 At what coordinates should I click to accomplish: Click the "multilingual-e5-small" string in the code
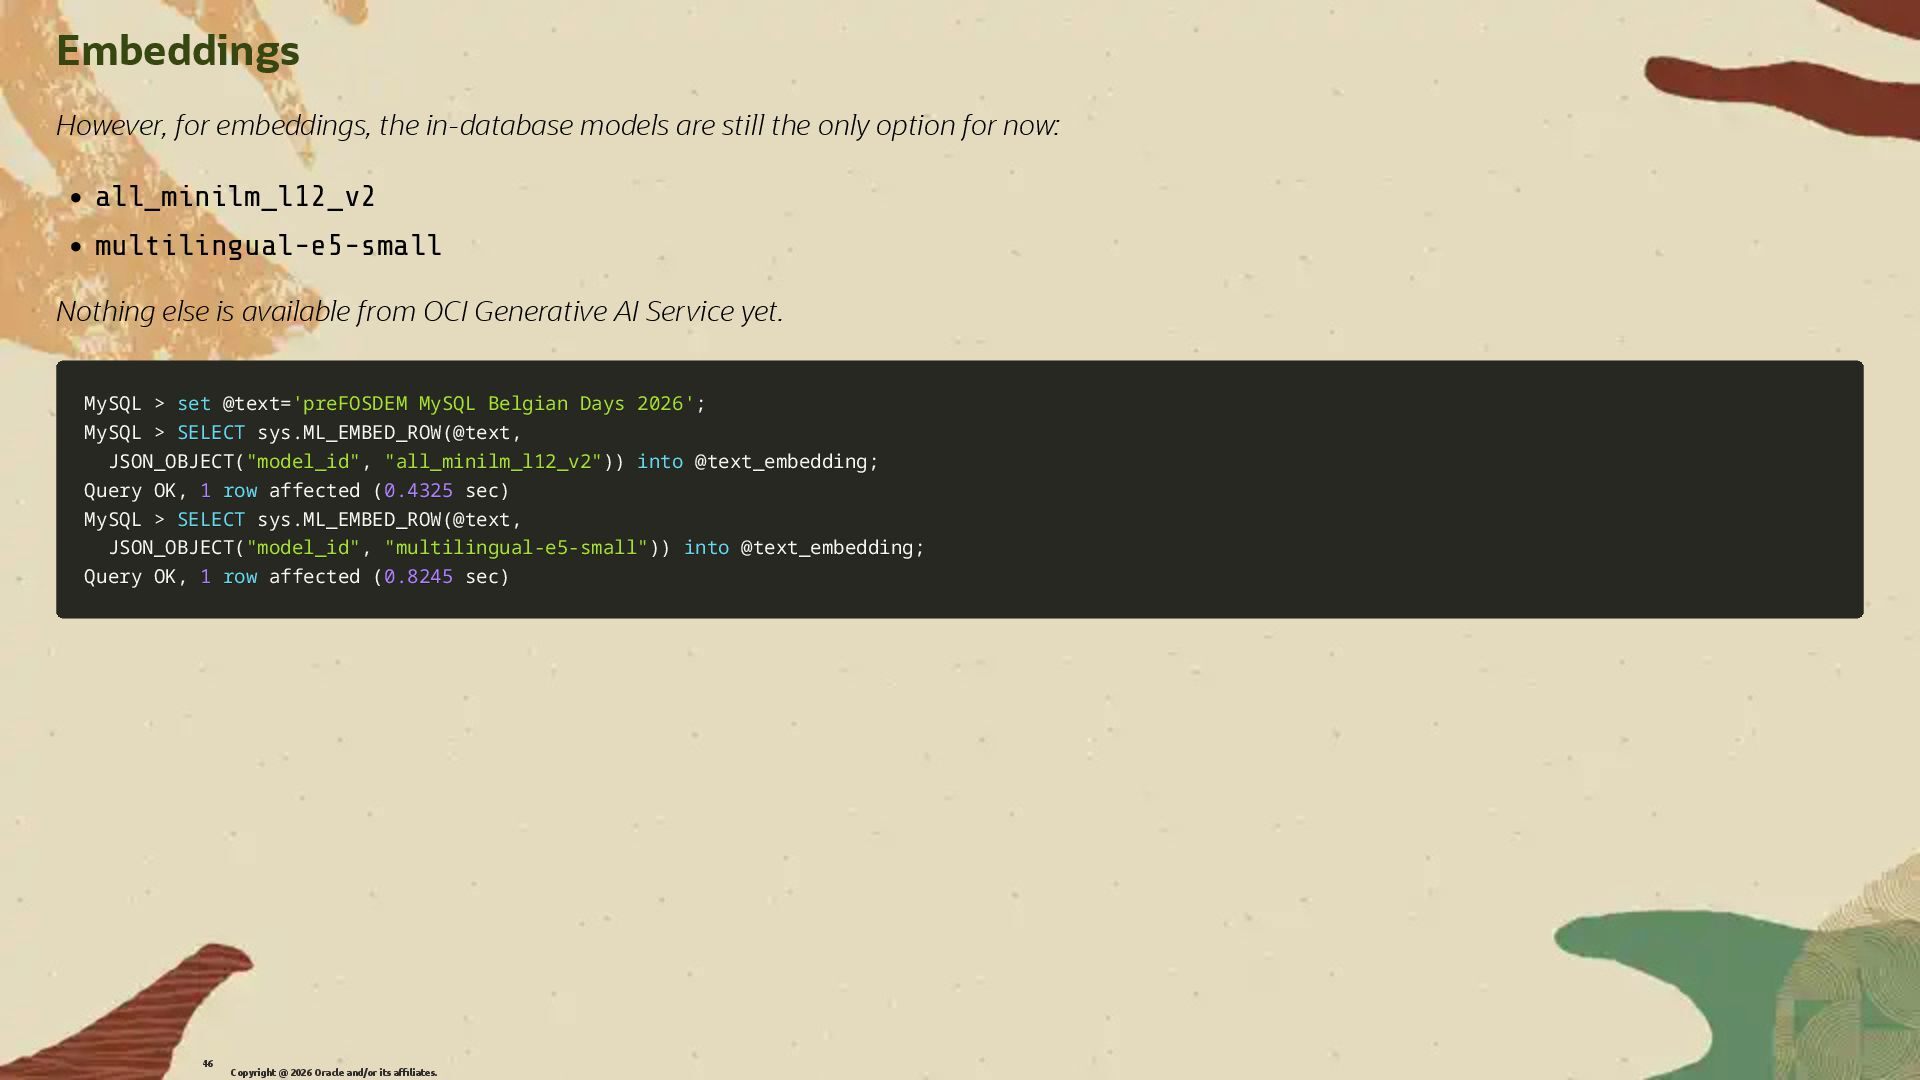tap(516, 548)
